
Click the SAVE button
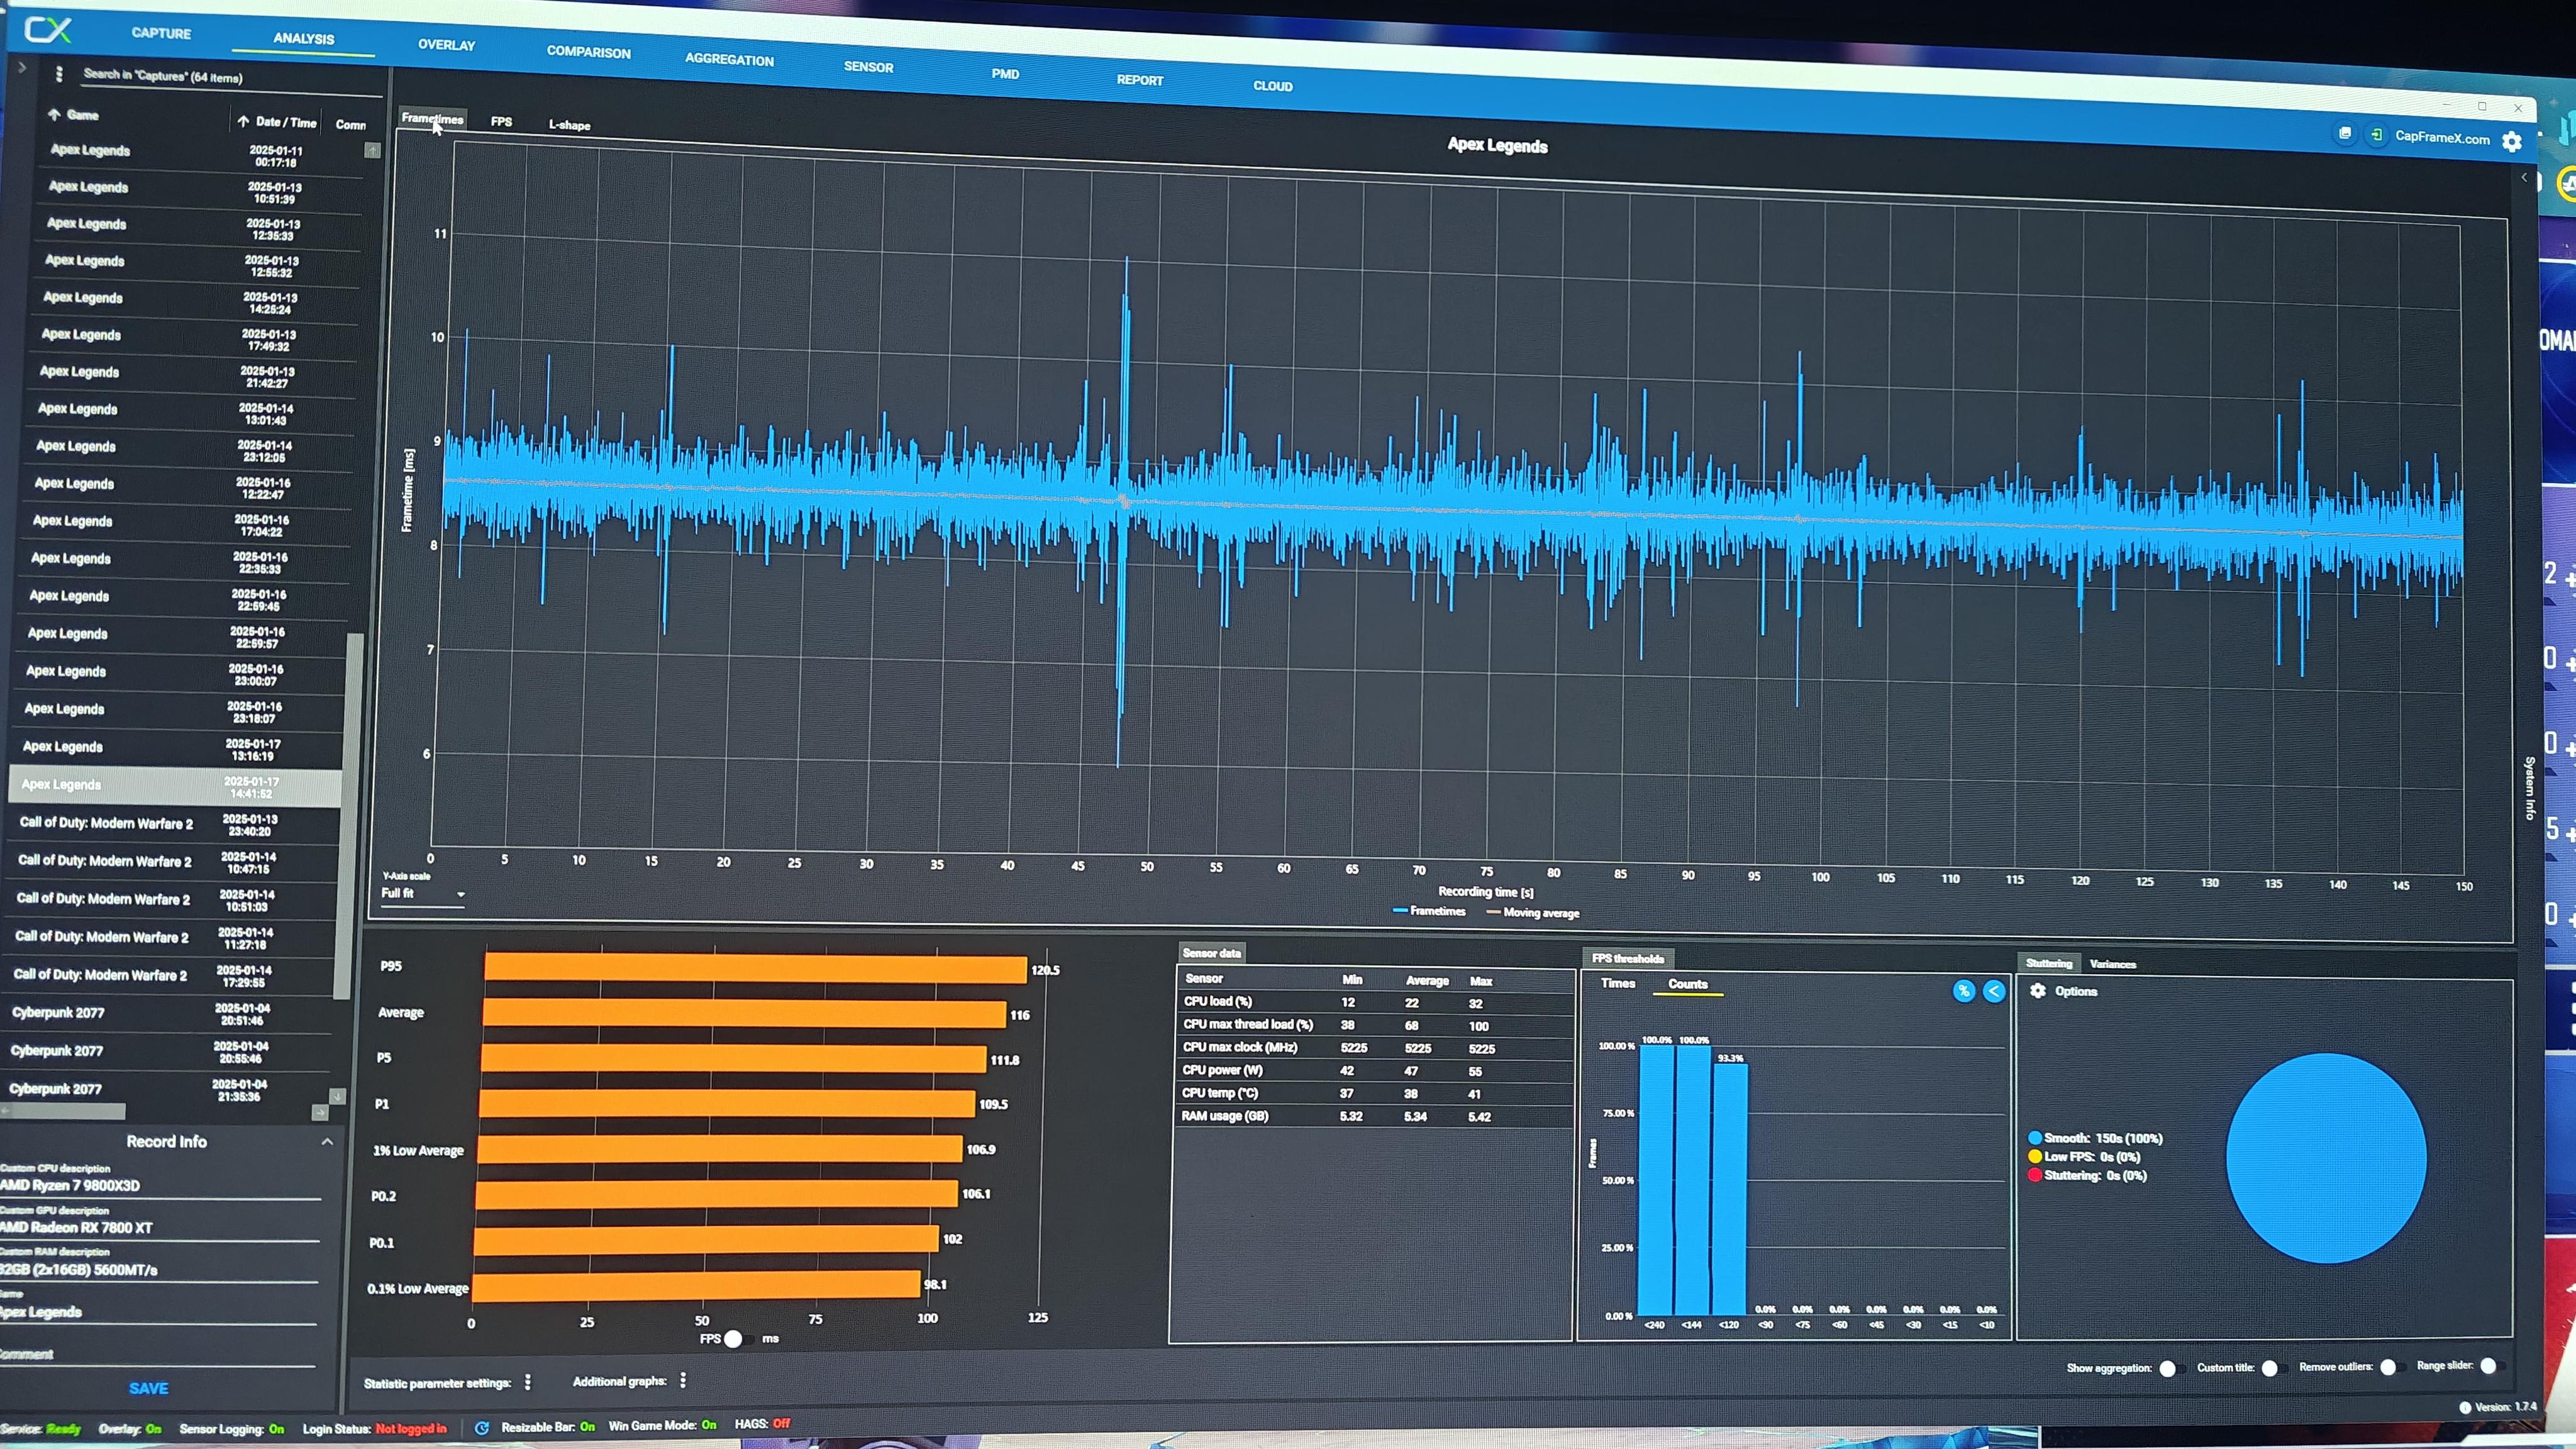pos(148,1388)
